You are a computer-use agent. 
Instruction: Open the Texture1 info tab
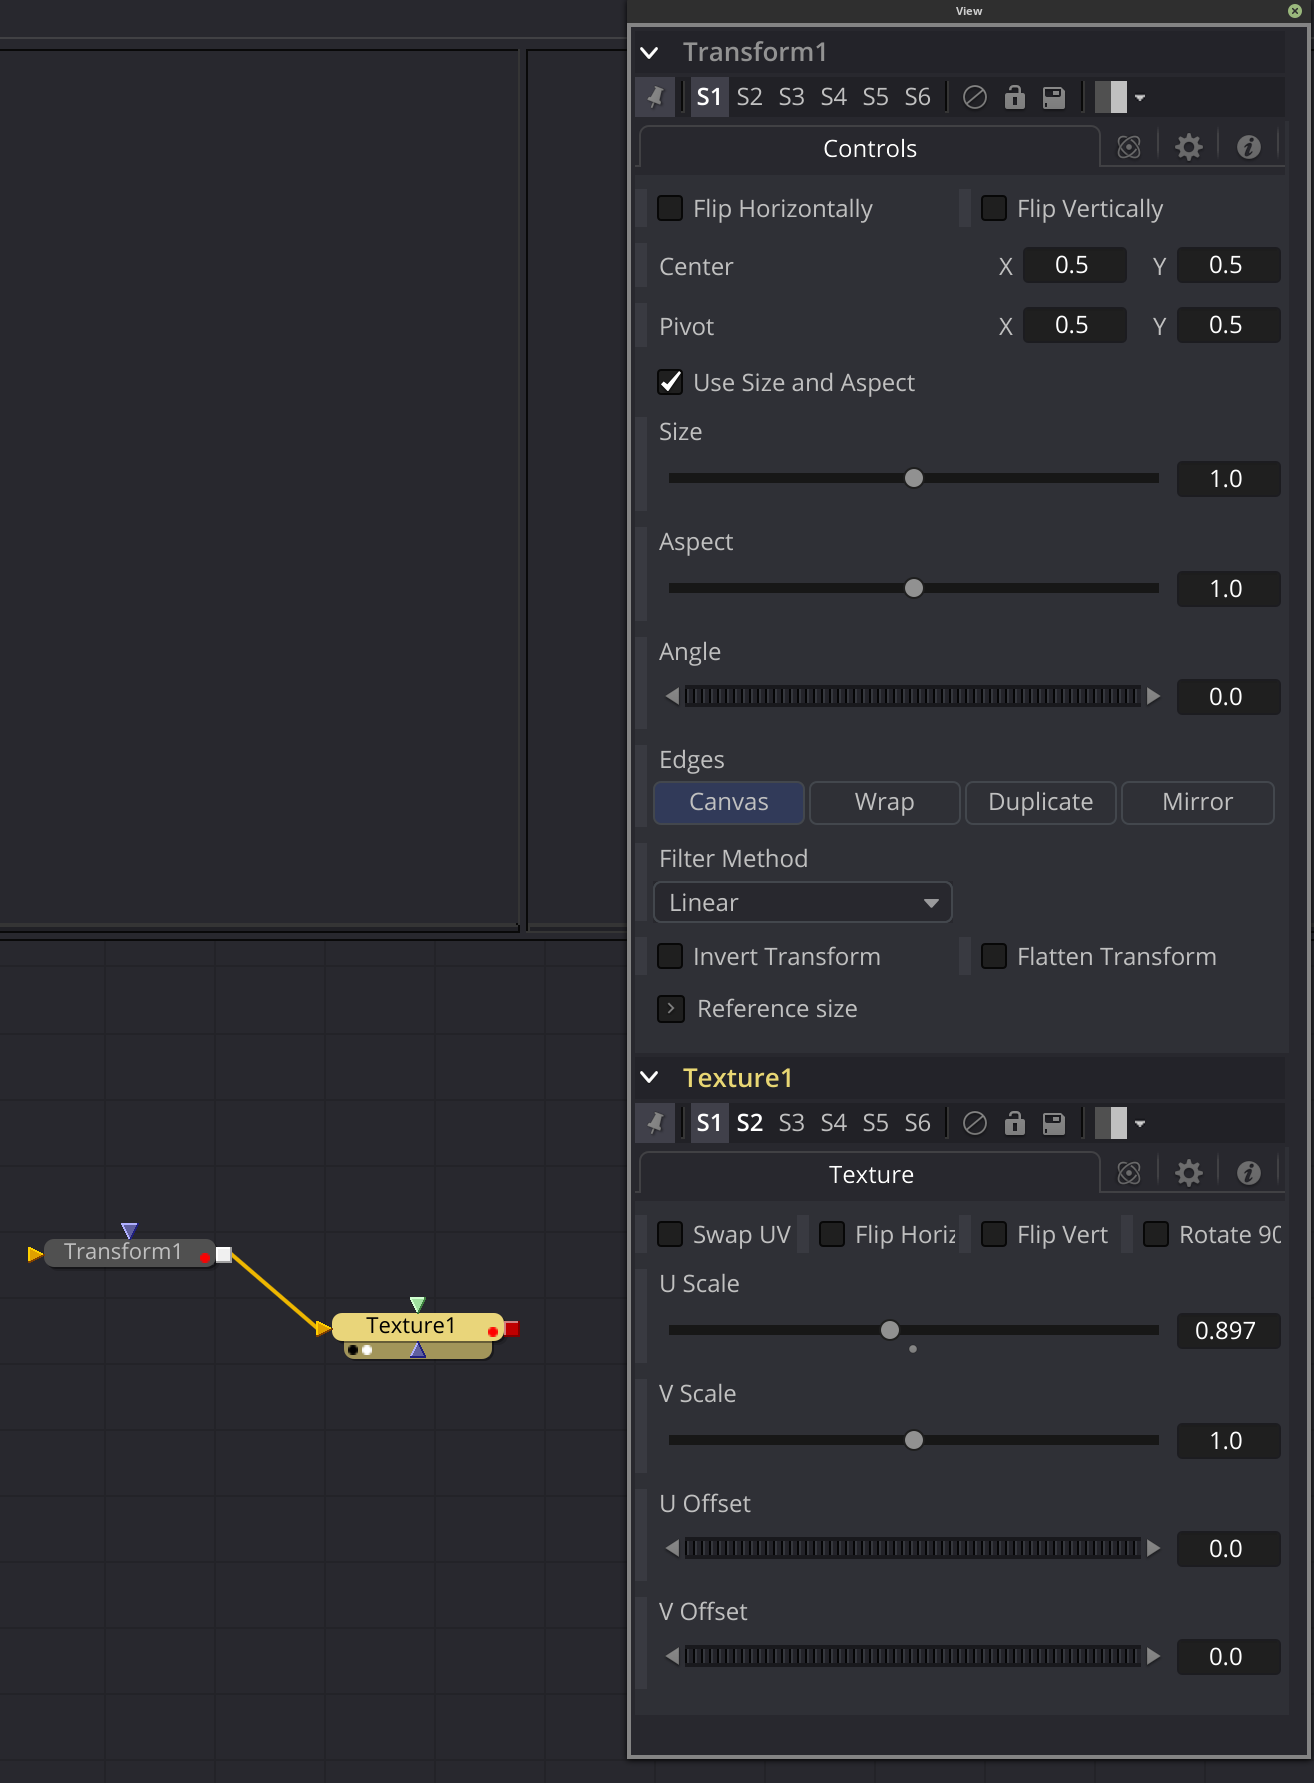(1249, 1173)
